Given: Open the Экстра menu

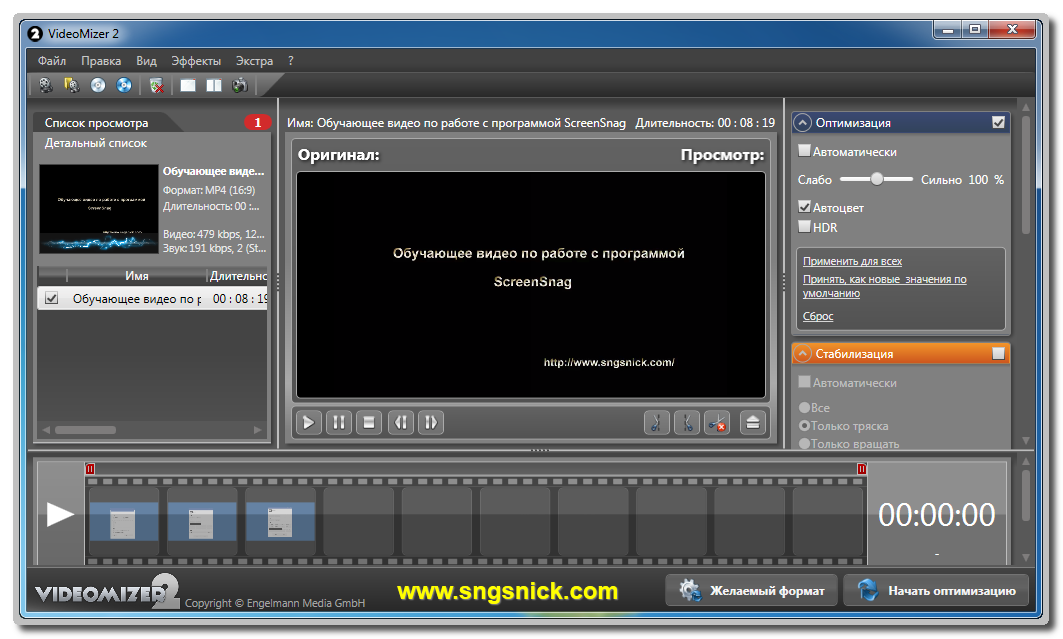Looking at the screenshot, I should click(254, 61).
